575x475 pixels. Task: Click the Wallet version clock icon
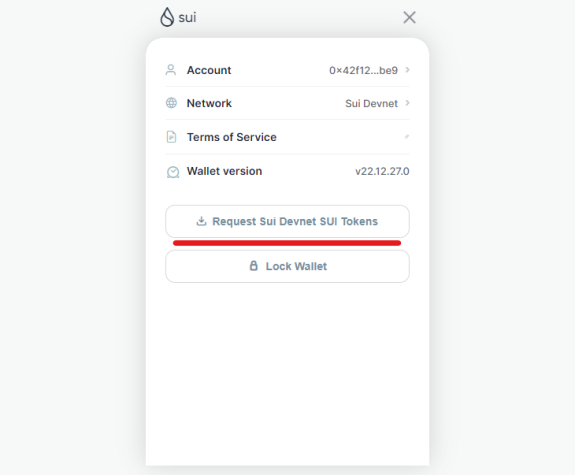pos(173,172)
